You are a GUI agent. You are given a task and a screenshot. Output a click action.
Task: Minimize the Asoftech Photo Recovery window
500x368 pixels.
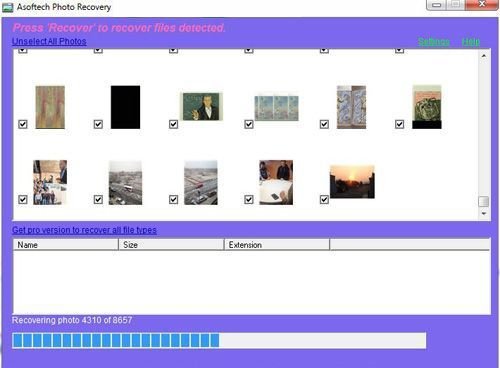point(437,5)
